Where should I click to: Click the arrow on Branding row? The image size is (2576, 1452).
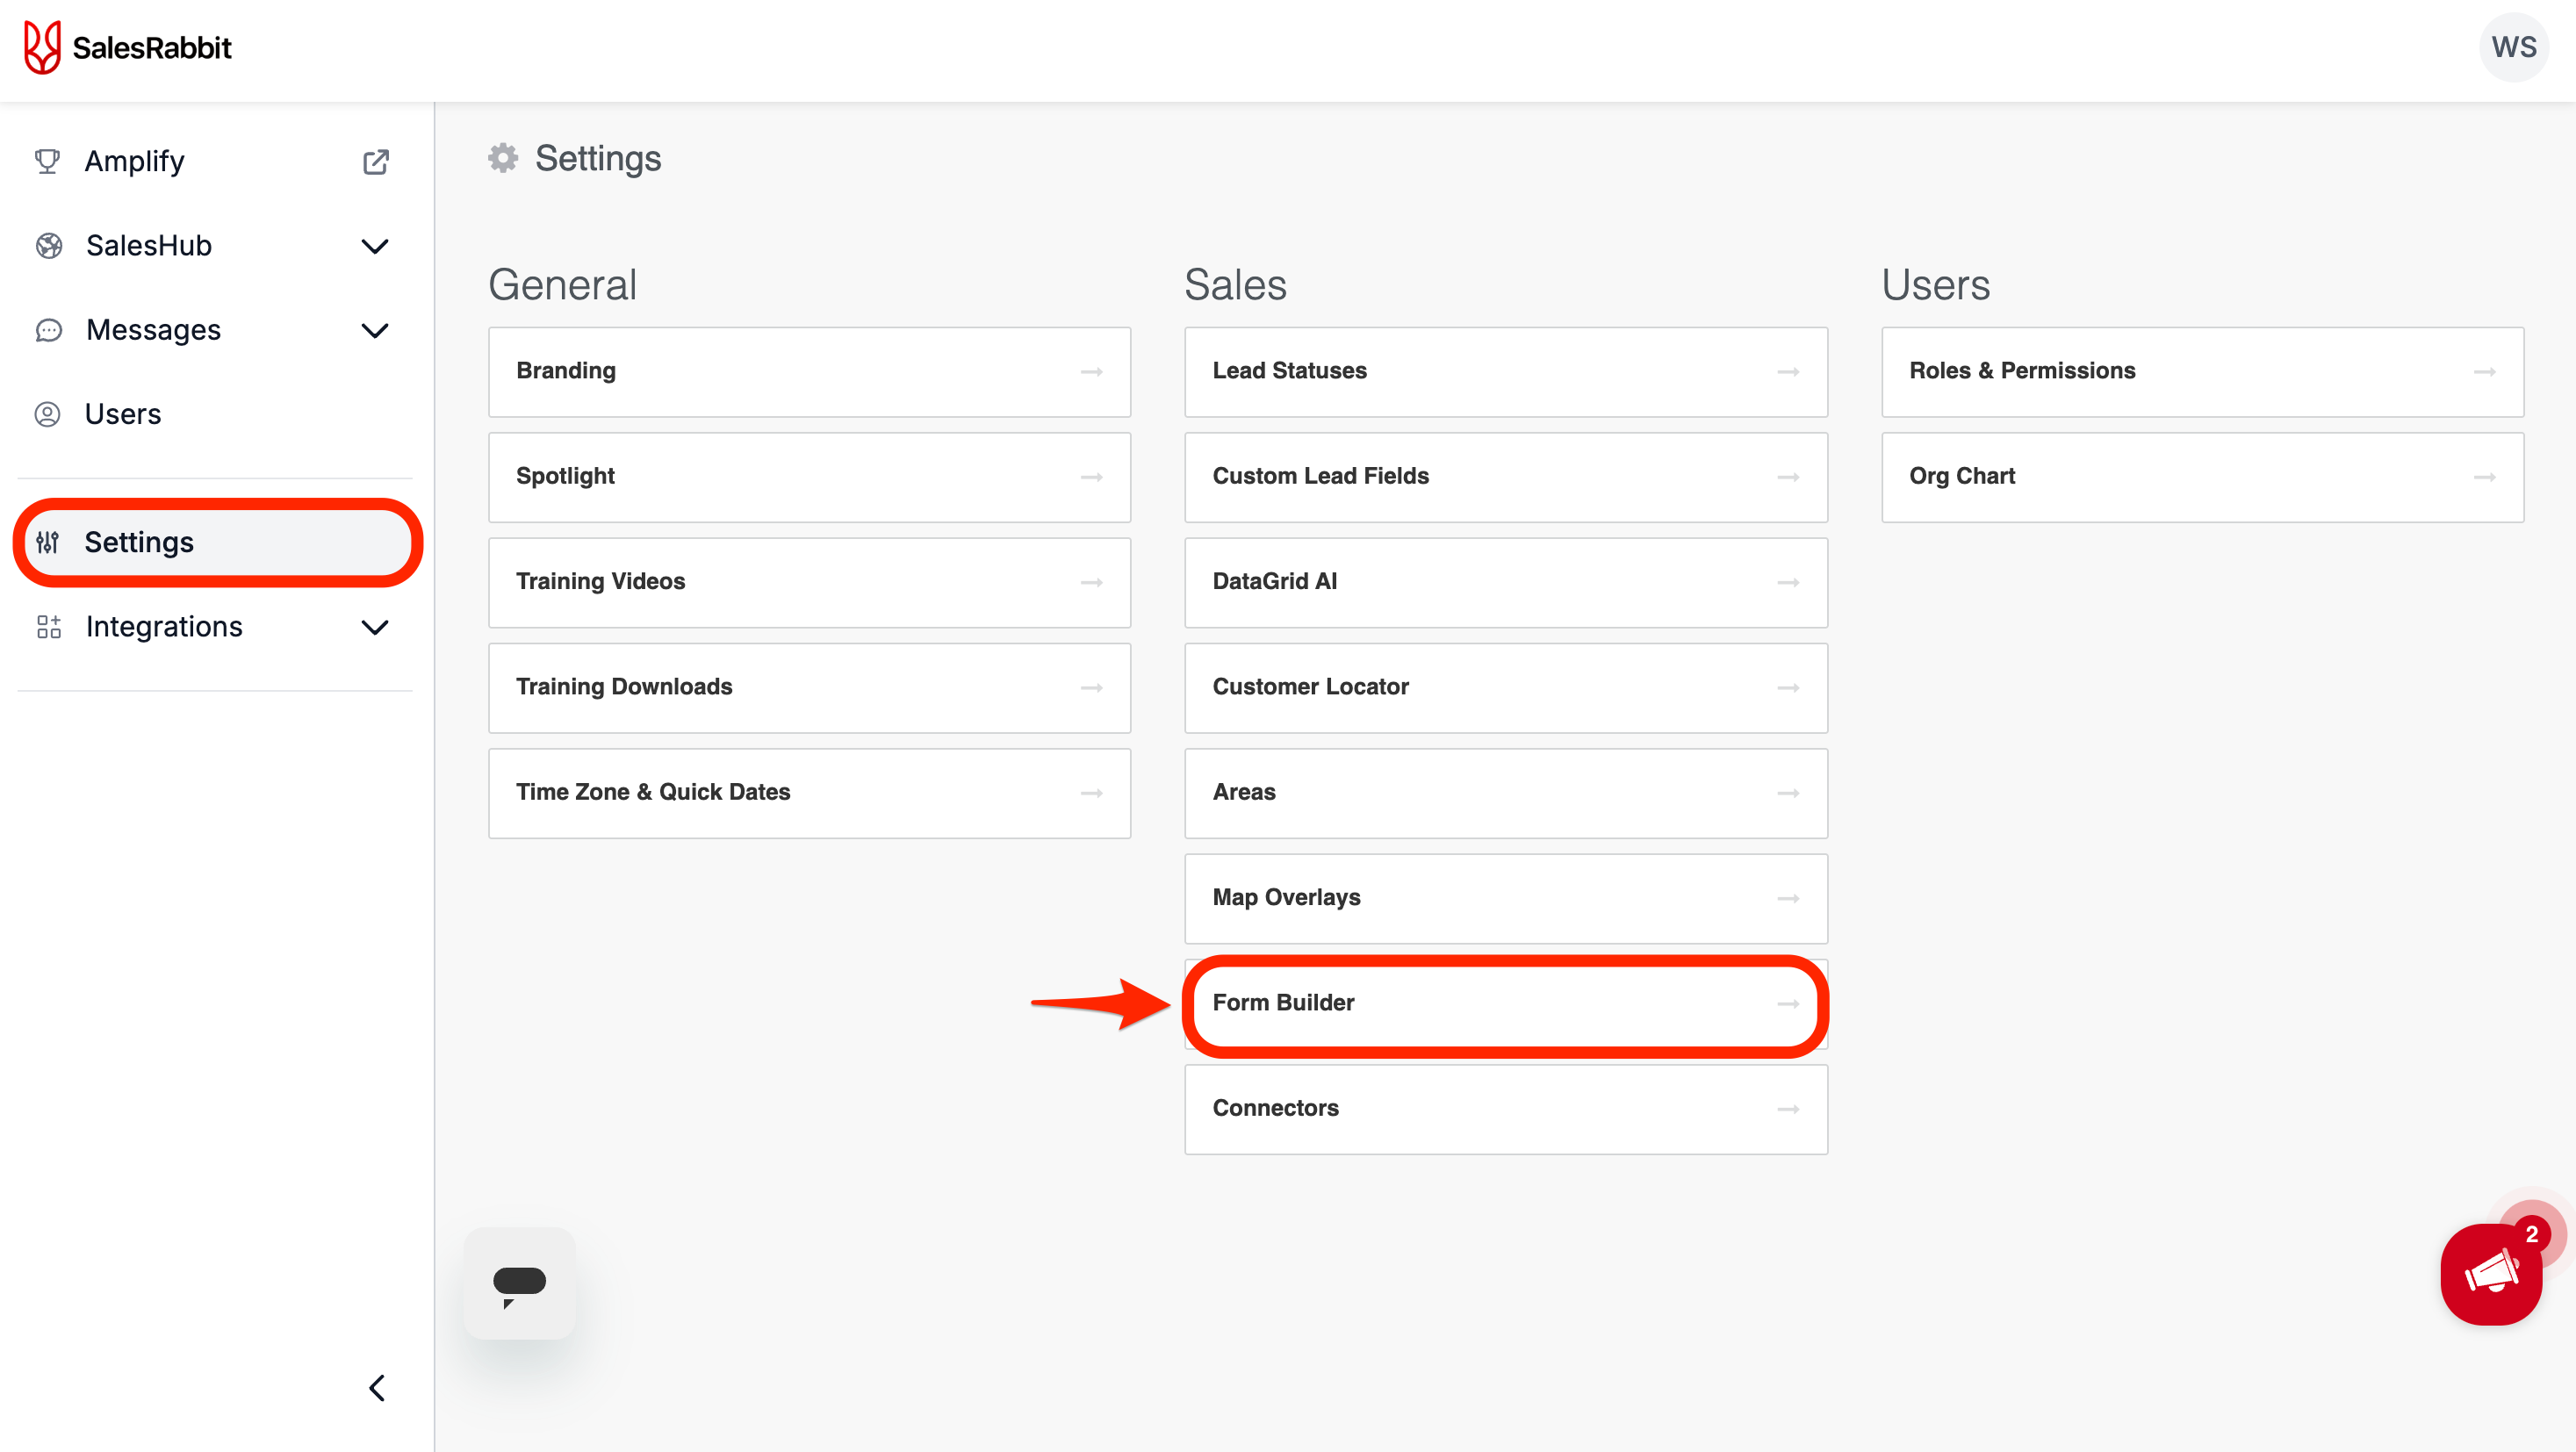1091,372
